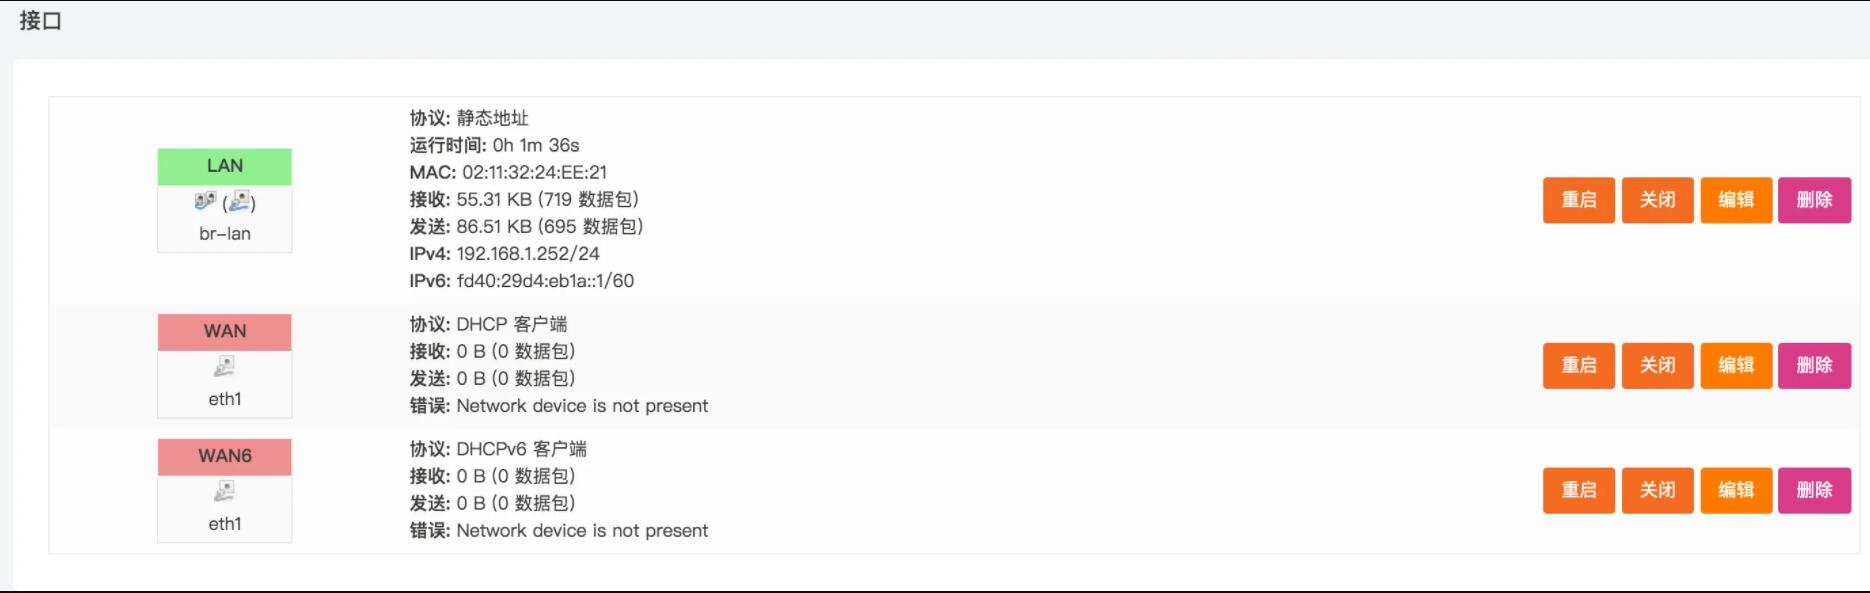1870x593 pixels.
Task: Shut down the WAN interface
Action: 1657,365
